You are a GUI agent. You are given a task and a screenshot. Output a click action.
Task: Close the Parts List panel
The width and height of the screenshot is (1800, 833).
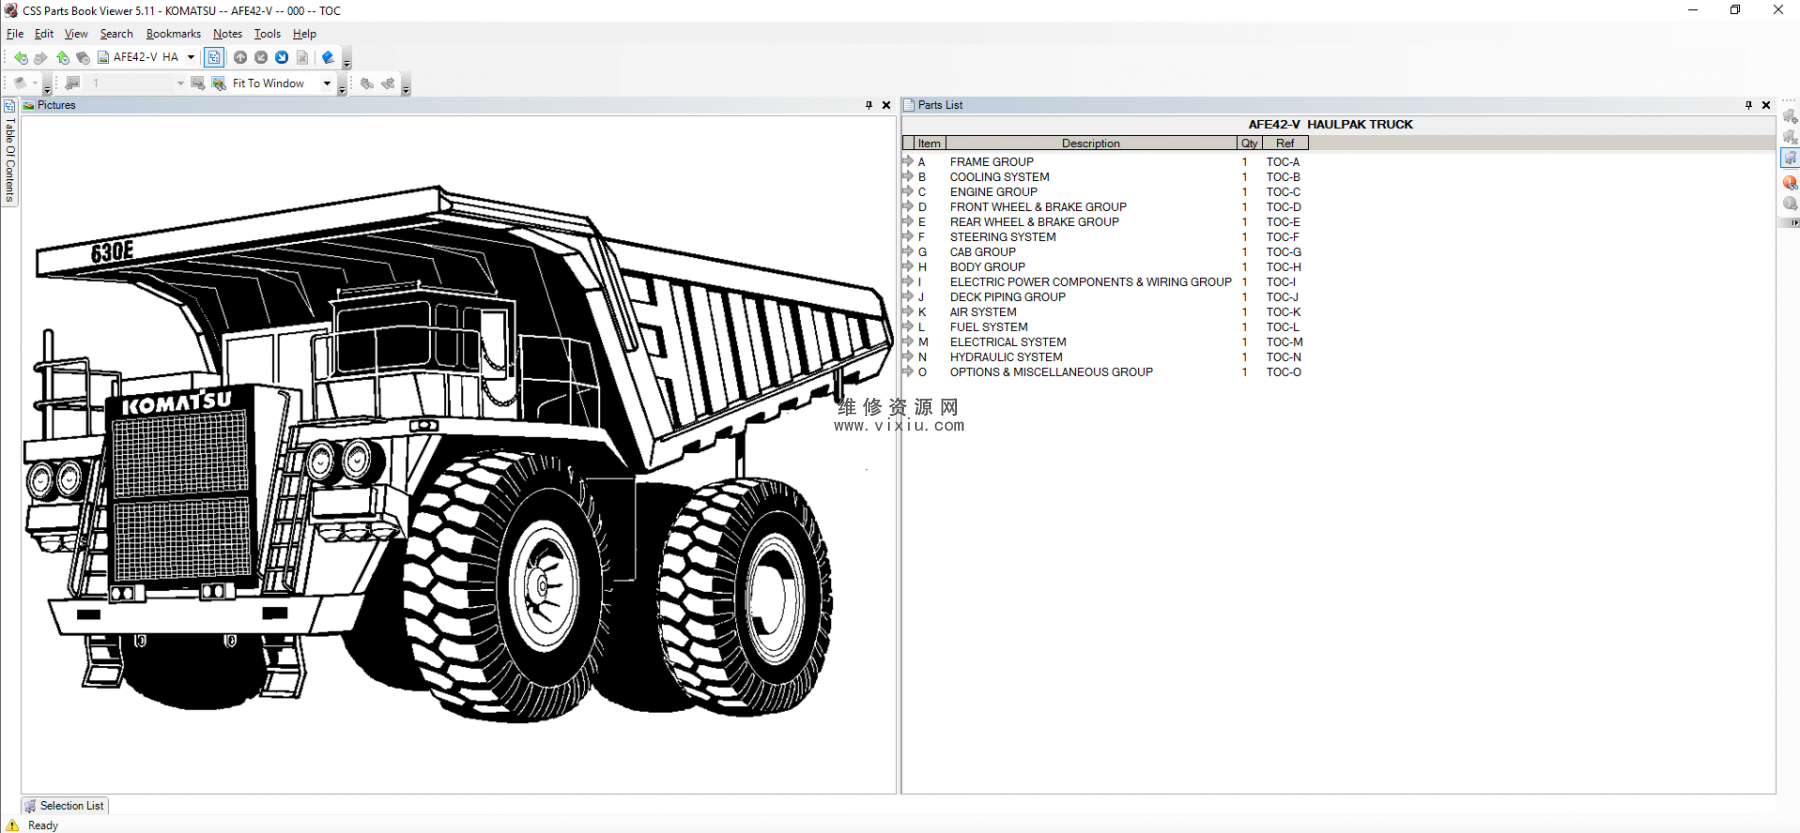(1766, 105)
